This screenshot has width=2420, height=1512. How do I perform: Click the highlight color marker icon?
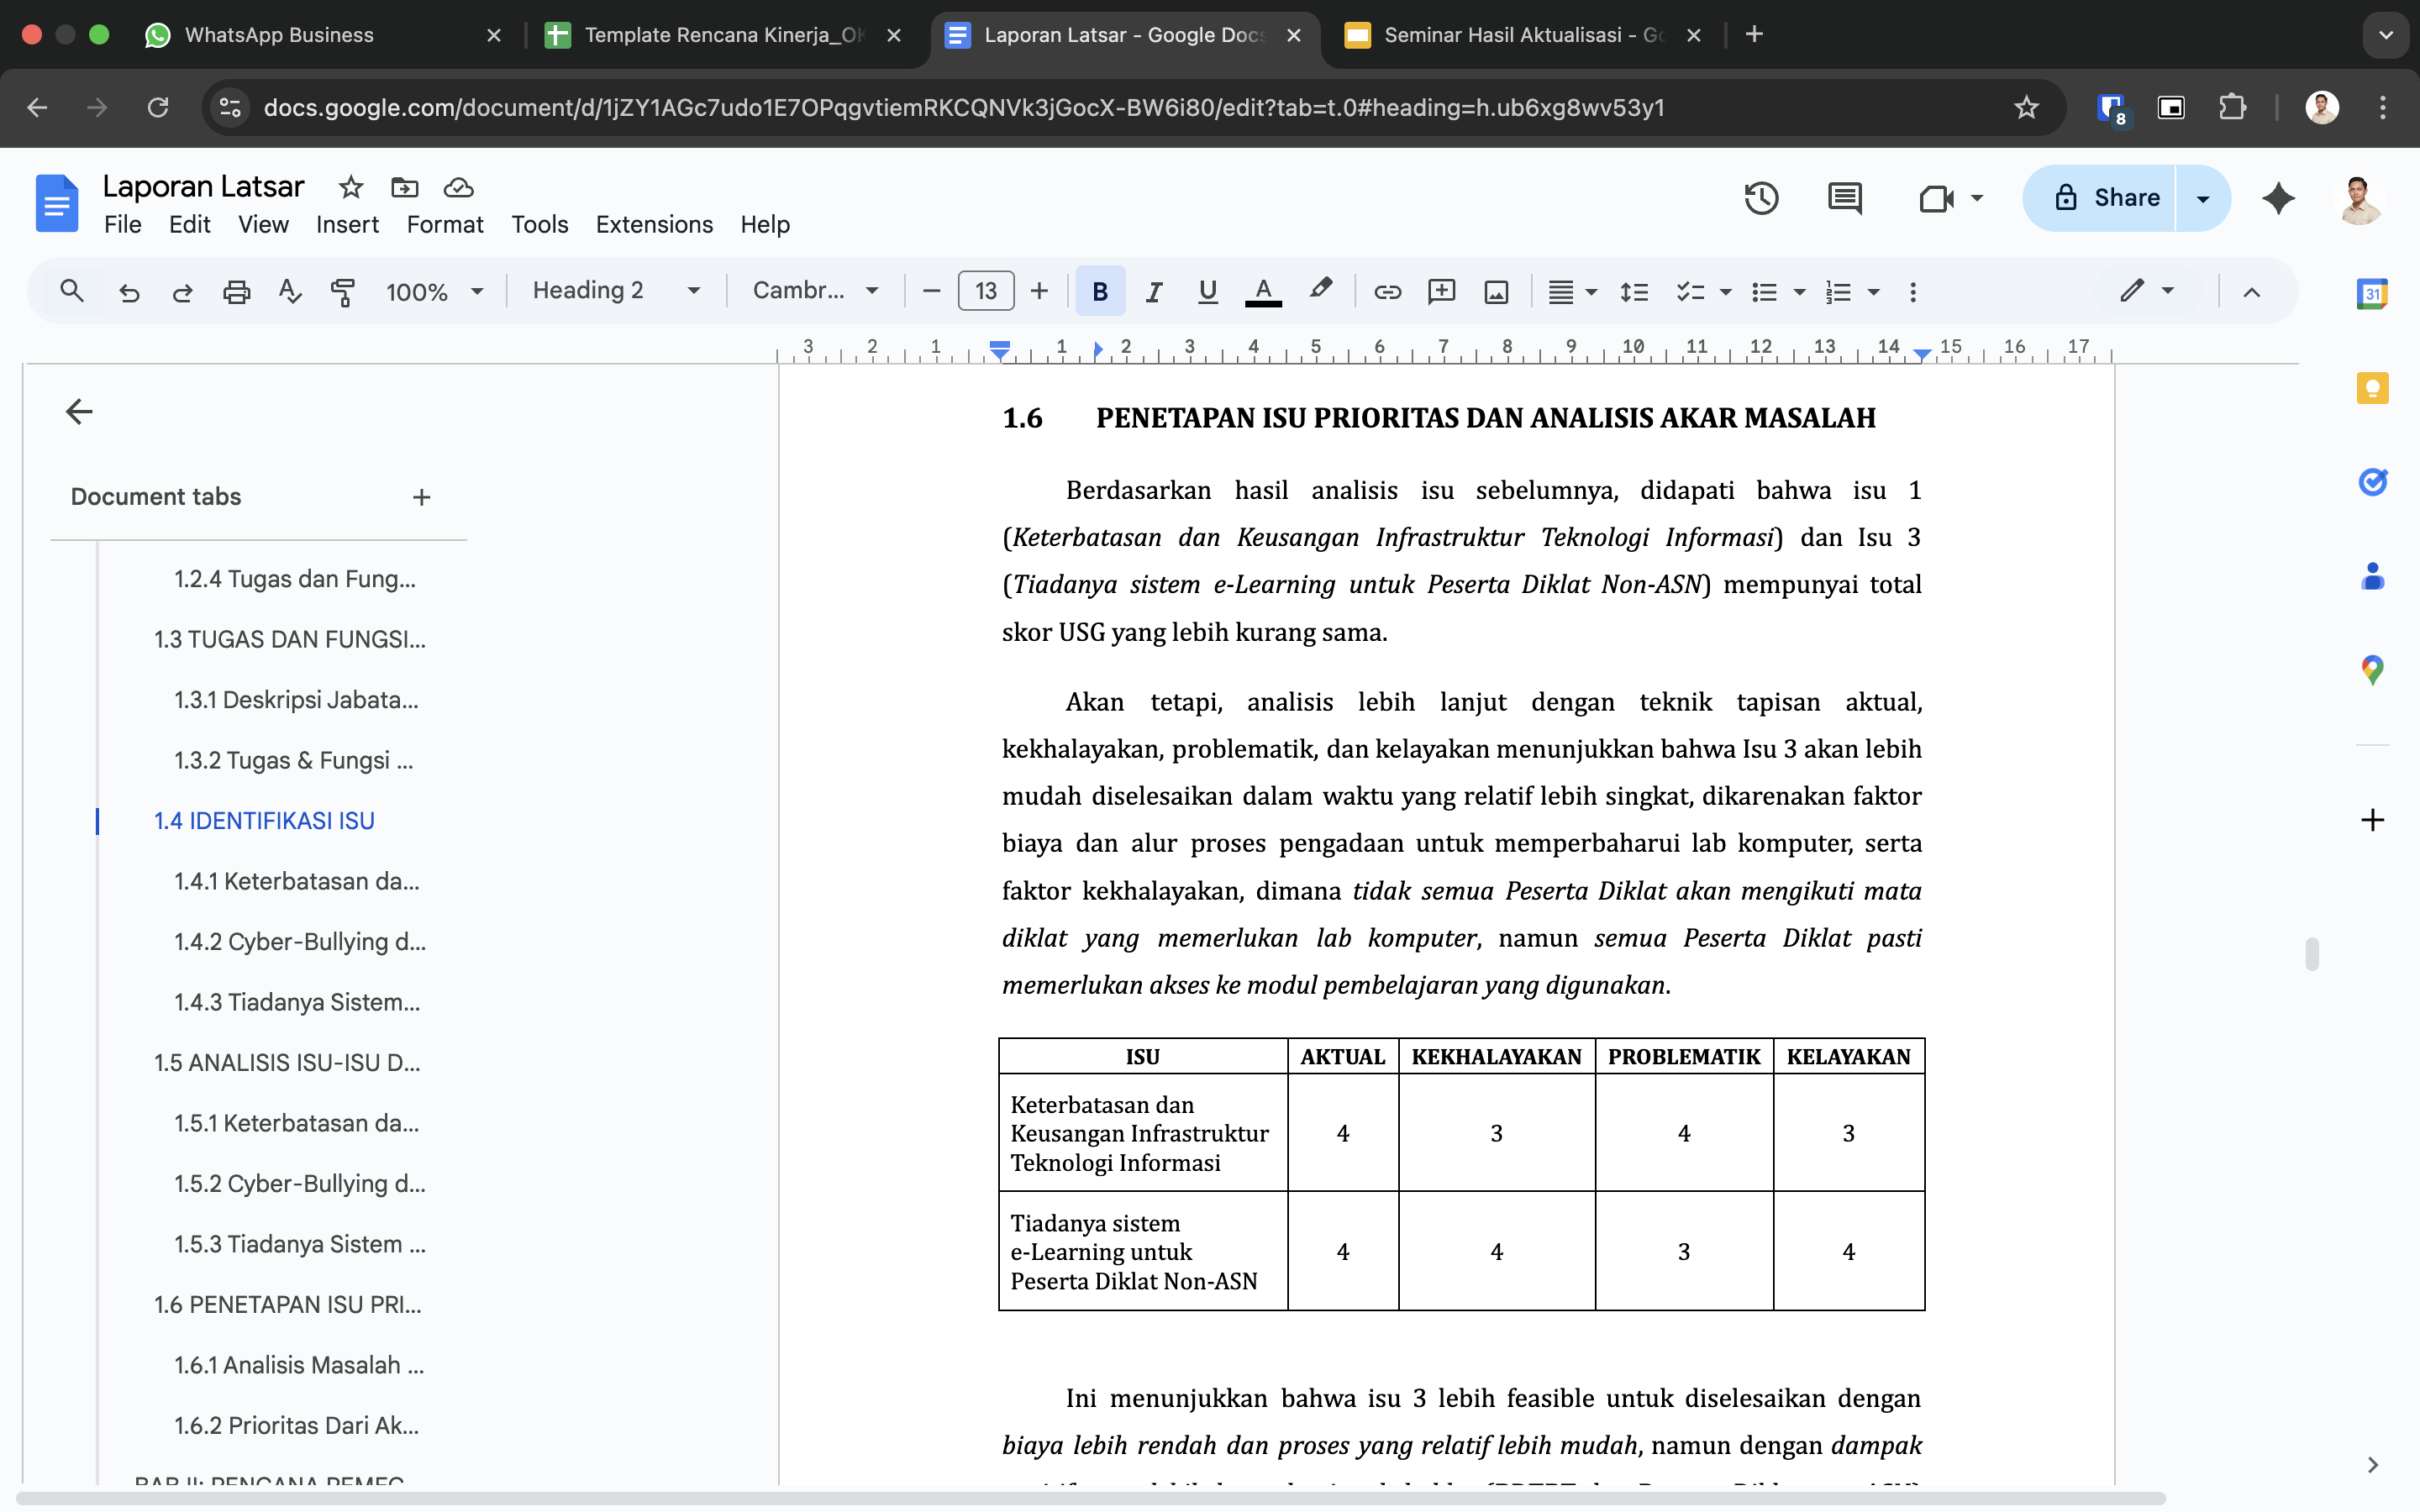(x=1320, y=290)
